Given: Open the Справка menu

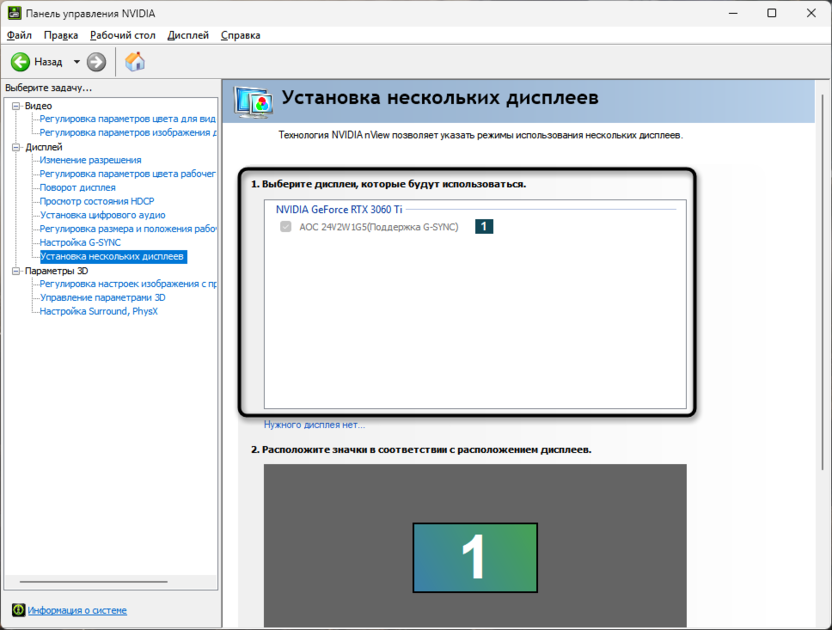Looking at the screenshot, I should 240,35.
